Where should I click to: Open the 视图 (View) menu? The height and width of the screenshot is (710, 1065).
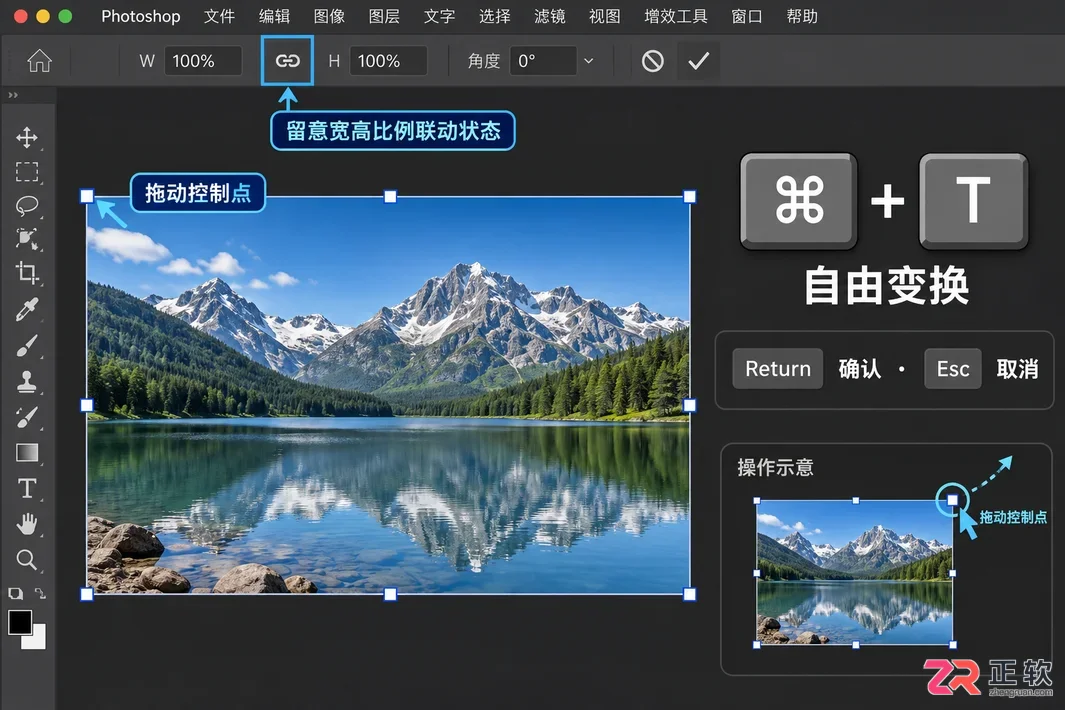click(604, 16)
